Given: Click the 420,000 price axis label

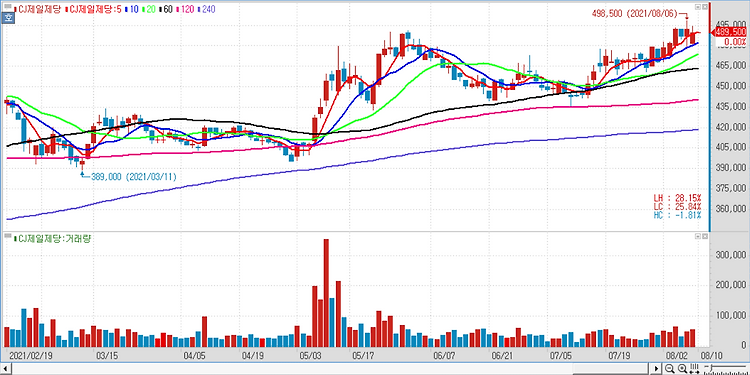Looking at the screenshot, I should [730, 127].
